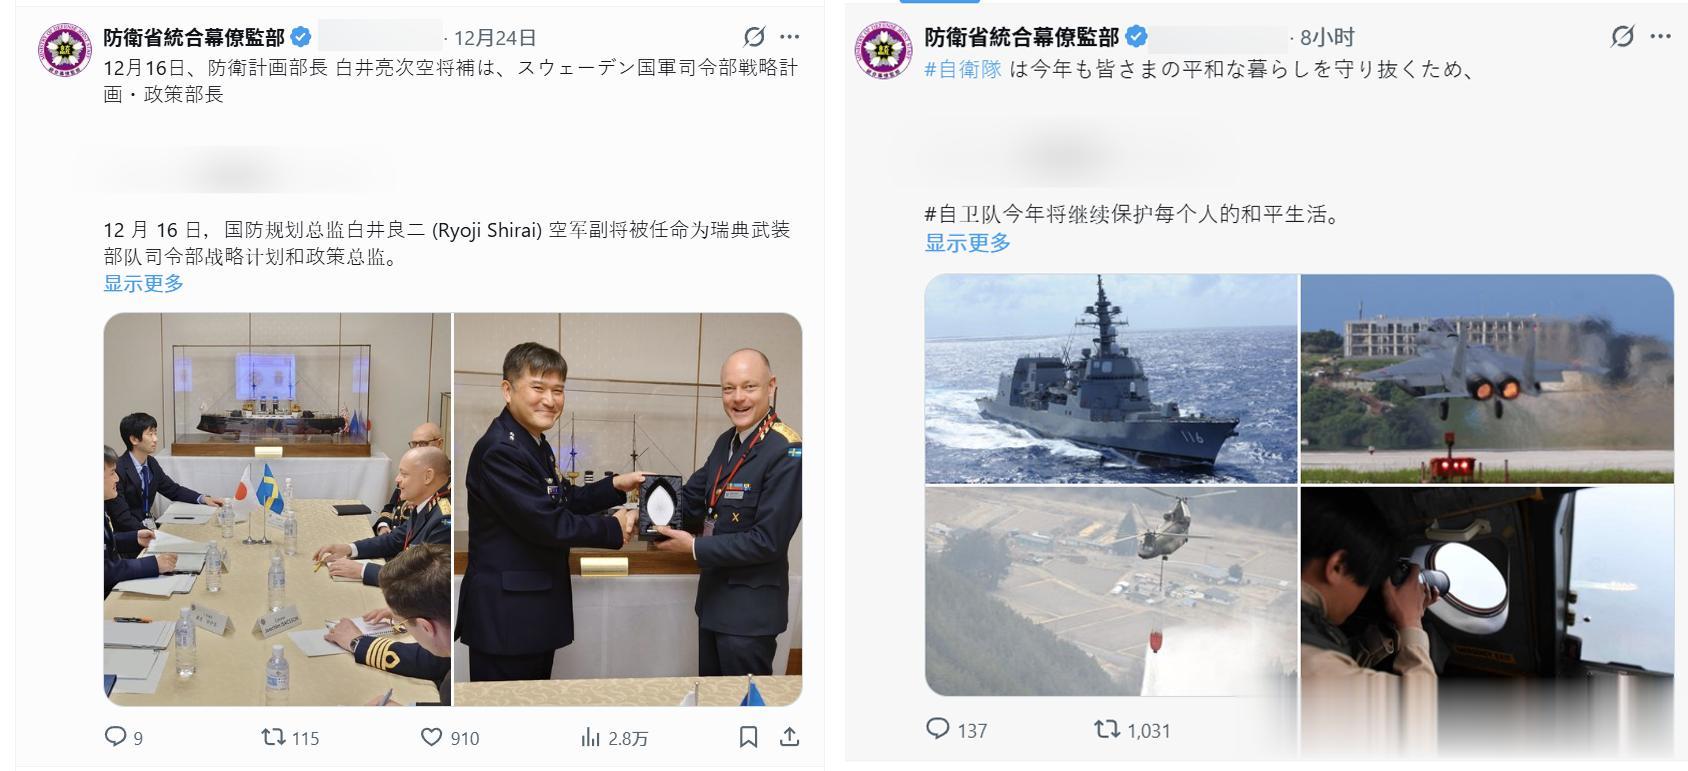This screenshot has height=771, width=1688.
Task: View analytics showing 2.8万 views
Action: 590,737
